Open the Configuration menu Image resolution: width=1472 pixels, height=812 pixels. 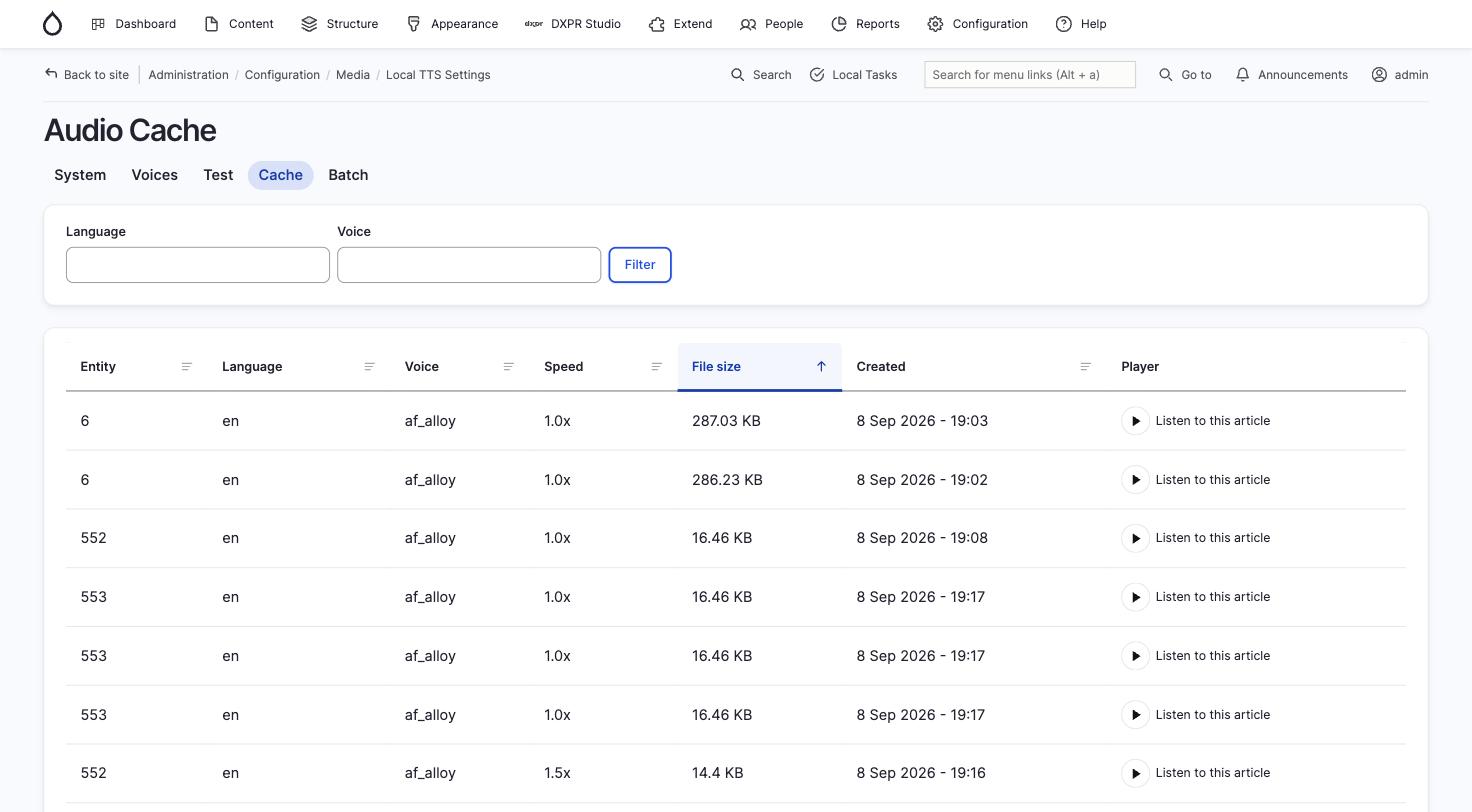coord(977,24)
